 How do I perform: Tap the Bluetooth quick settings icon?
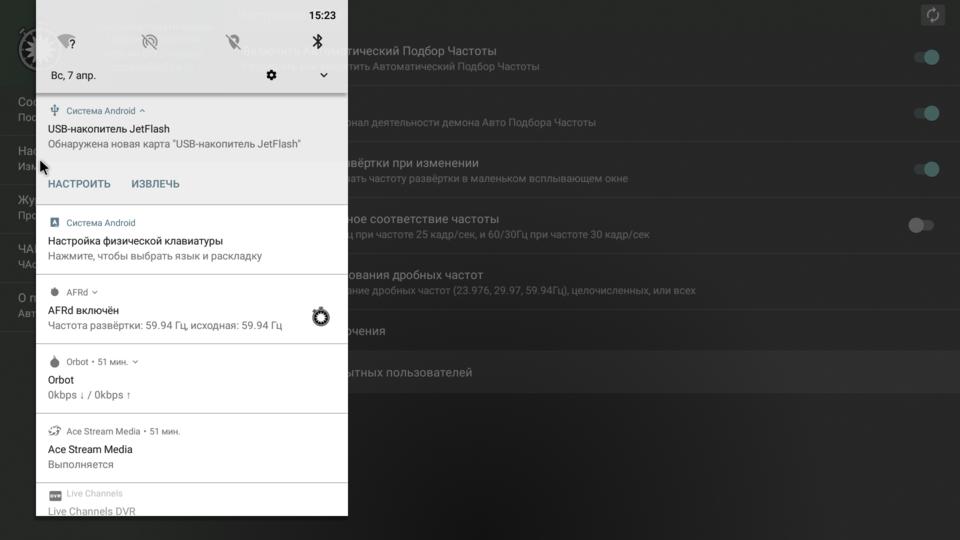[x=318, y=42]
